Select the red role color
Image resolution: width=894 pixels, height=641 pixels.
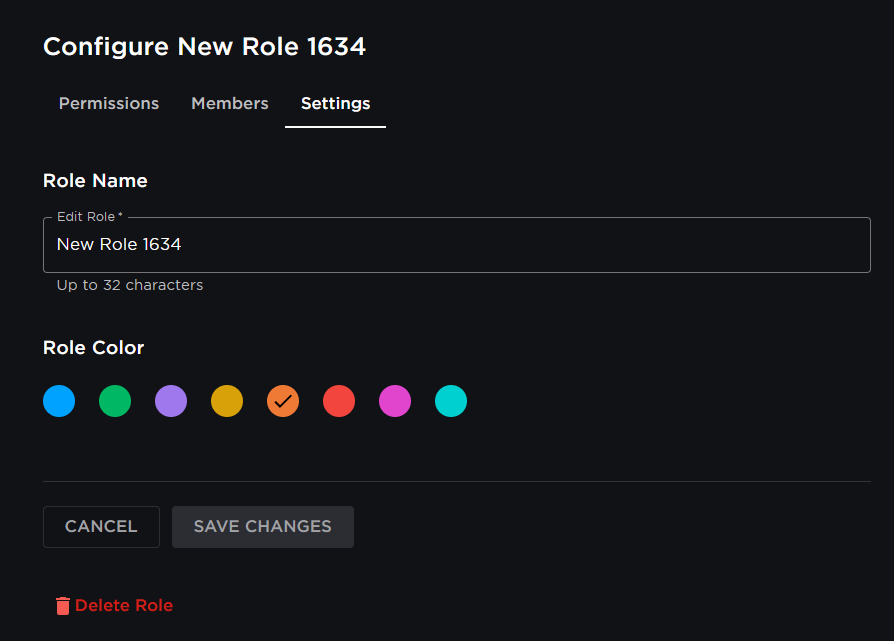point(339,401)
